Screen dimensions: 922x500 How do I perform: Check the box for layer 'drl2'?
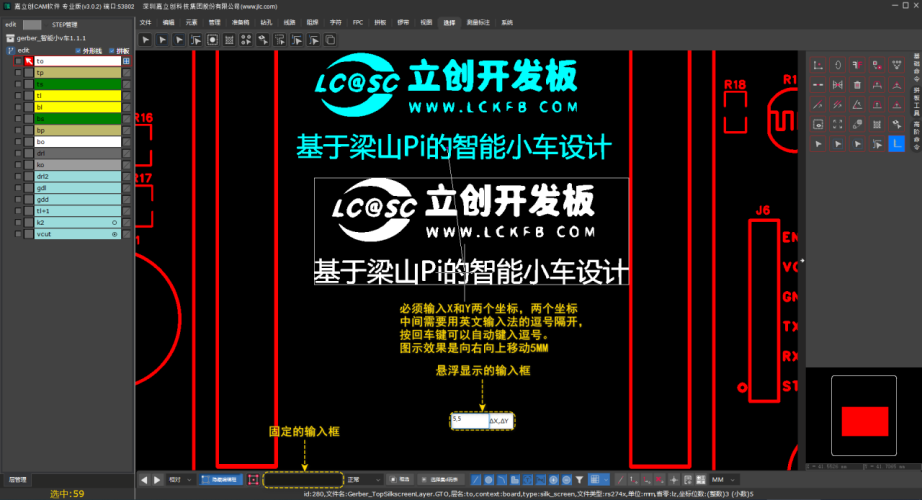(18, 176)
